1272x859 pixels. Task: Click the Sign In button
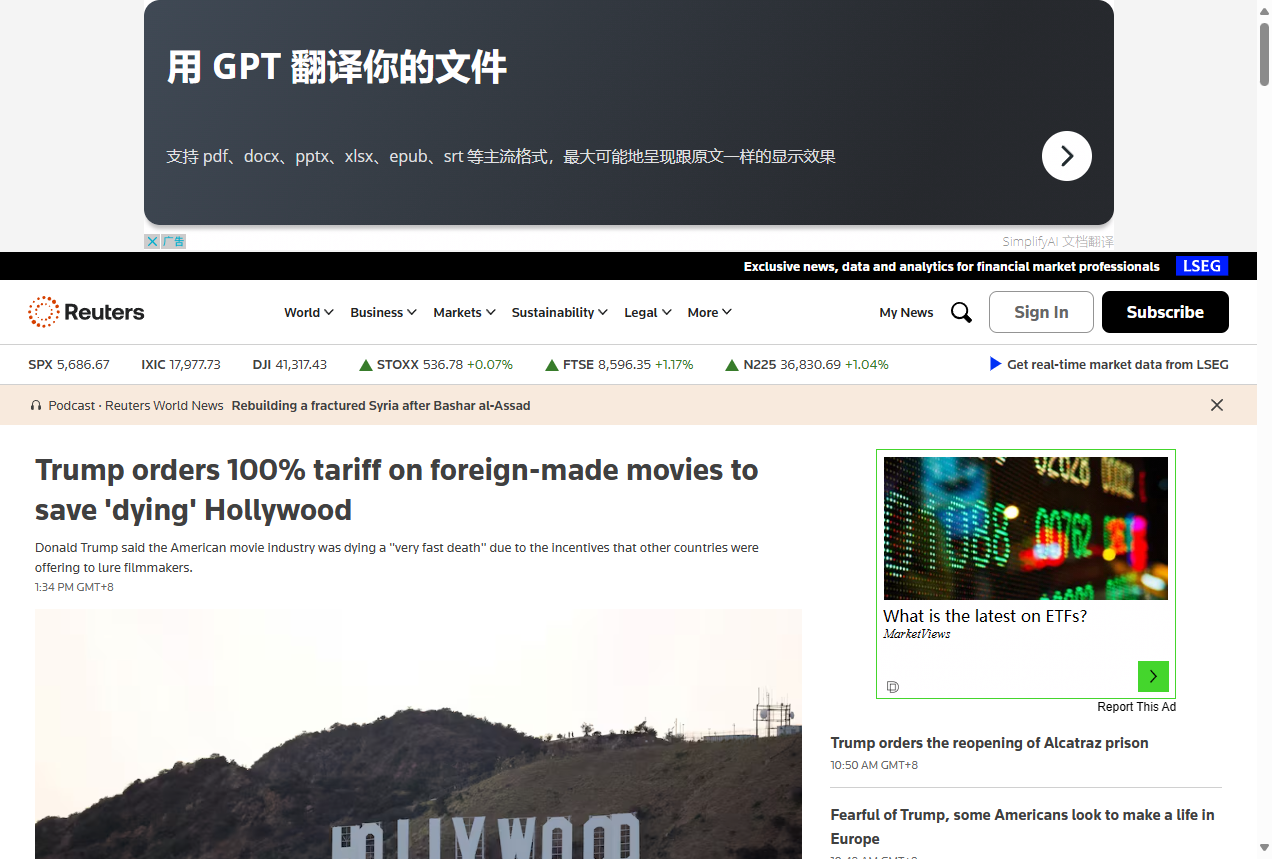[1040, 312]
